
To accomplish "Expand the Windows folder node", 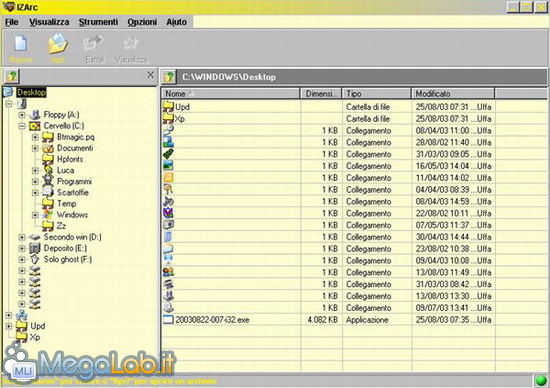I will 35,215.
